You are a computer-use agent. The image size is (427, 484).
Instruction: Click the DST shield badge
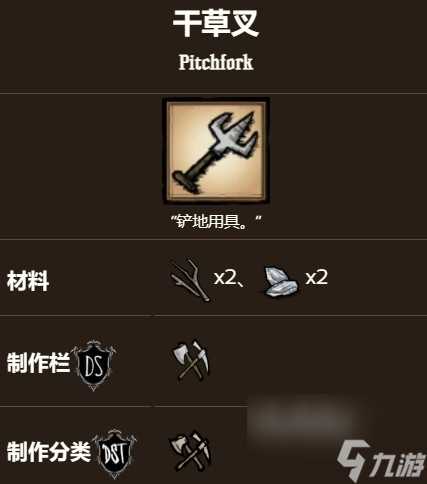(x=114, y=453)
